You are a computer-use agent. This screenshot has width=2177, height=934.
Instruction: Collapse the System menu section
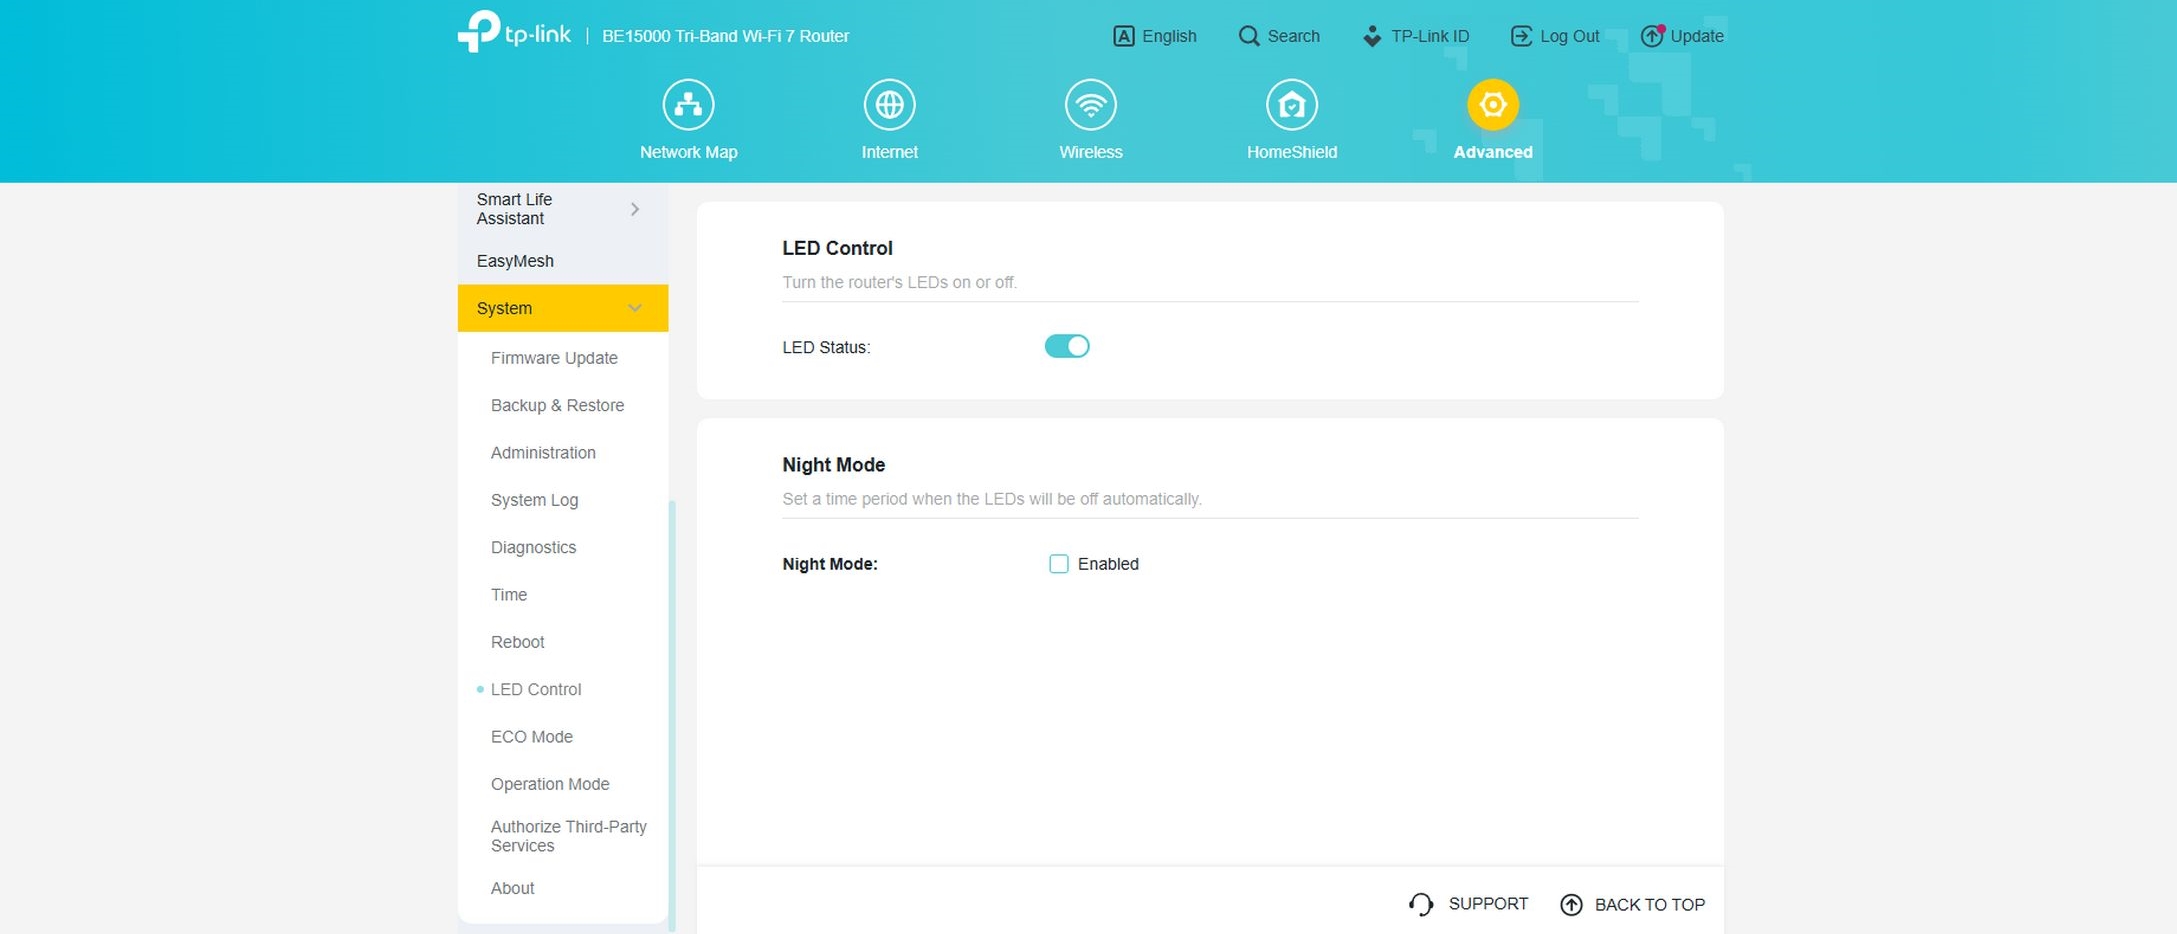(x=634, y=308)
